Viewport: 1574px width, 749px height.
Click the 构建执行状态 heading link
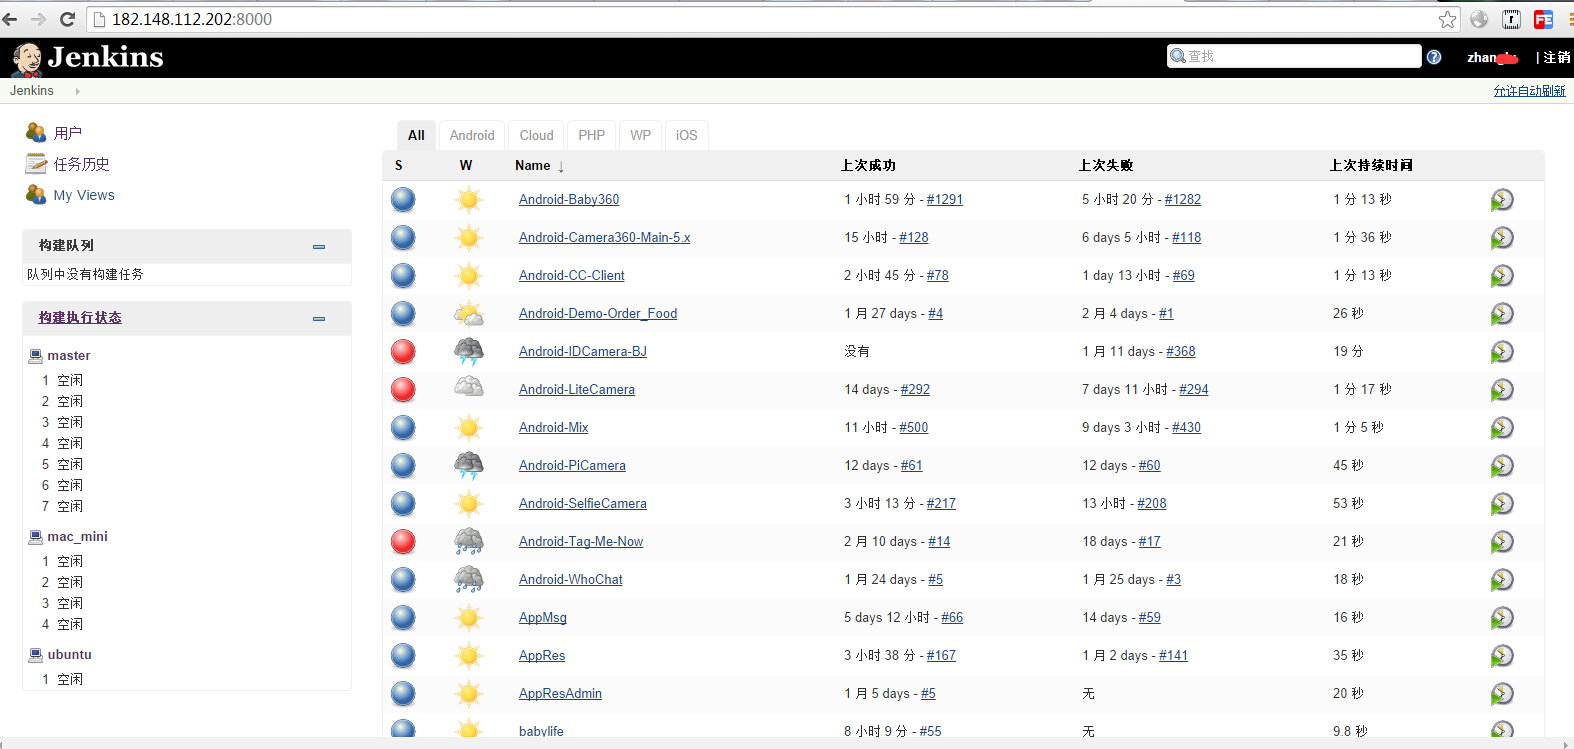tap(80, 318)
